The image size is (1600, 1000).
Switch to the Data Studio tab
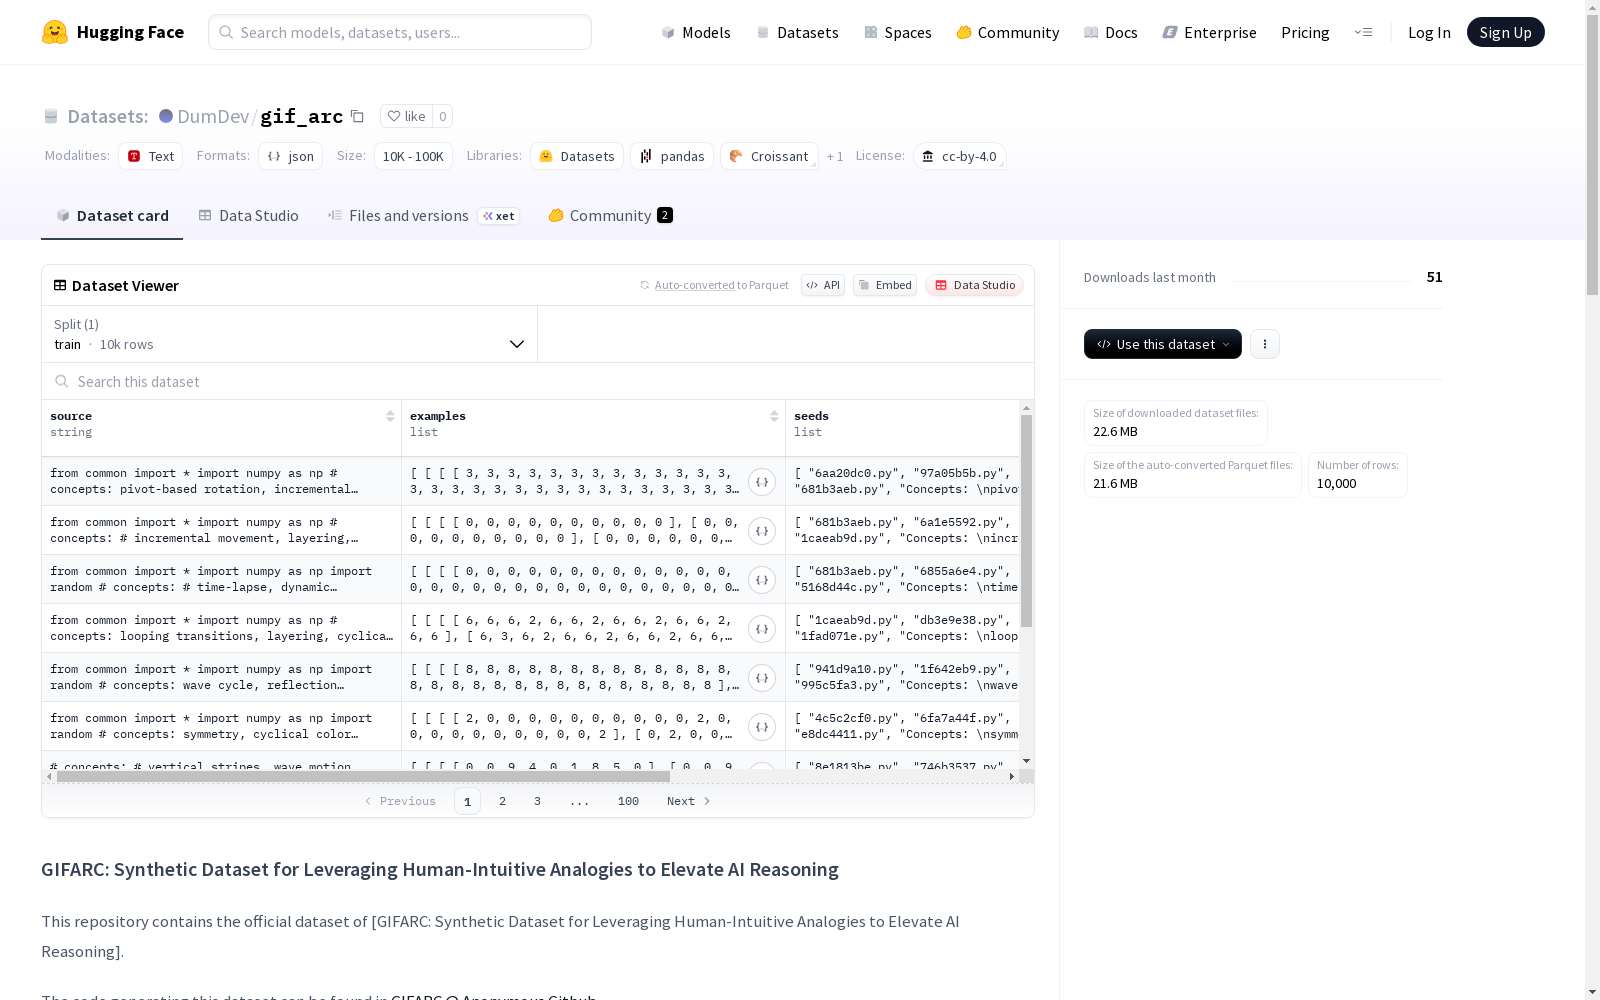(x=248, y=215)
